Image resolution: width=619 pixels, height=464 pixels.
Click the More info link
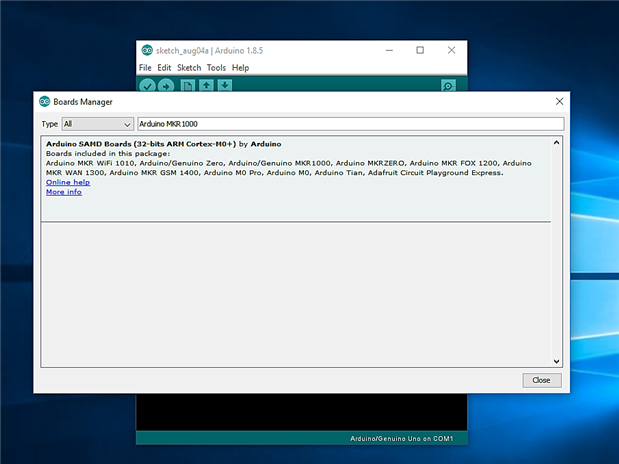click(x=64, y=192)
